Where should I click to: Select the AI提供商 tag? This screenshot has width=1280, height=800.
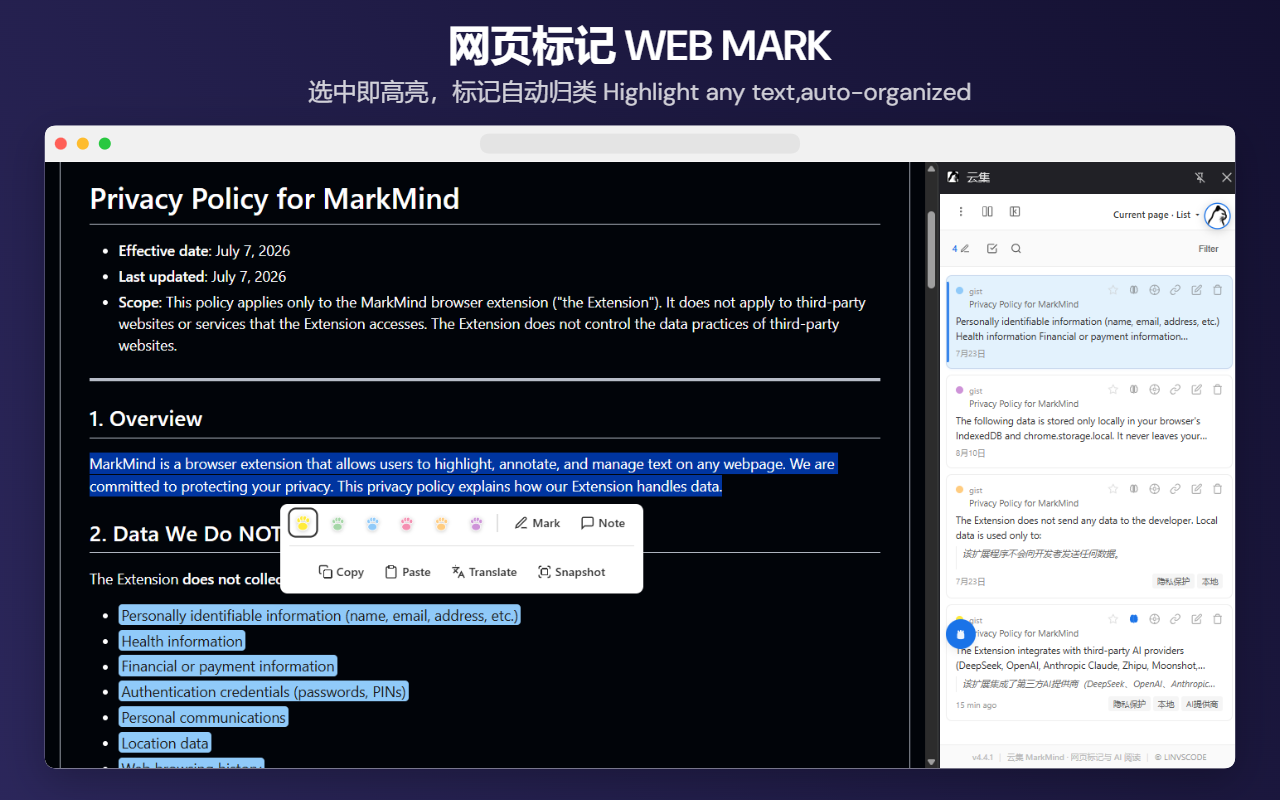(1202, 704)
